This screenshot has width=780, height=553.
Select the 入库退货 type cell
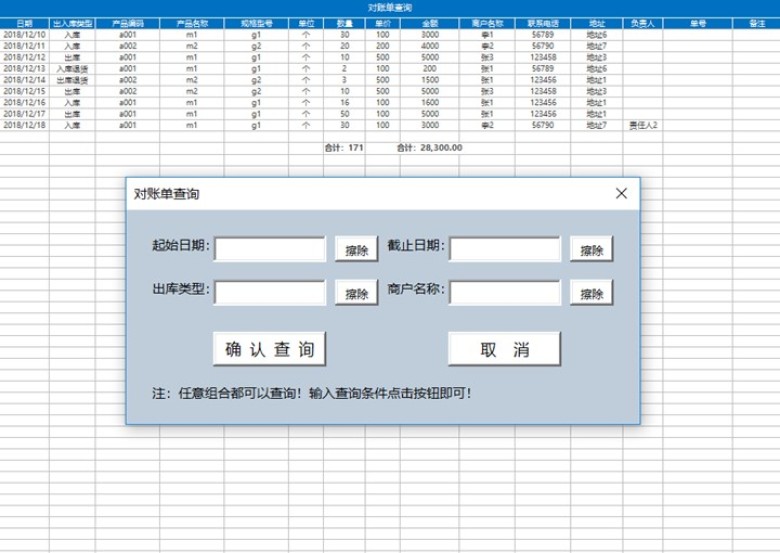(x=72, y=69)
